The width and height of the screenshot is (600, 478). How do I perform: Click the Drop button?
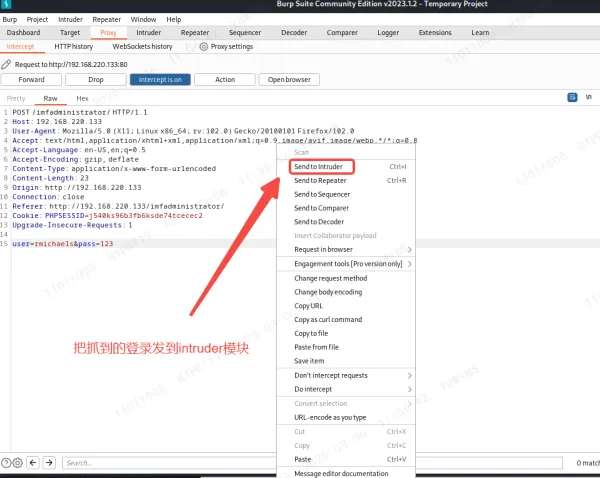click(x=96, y=80)
